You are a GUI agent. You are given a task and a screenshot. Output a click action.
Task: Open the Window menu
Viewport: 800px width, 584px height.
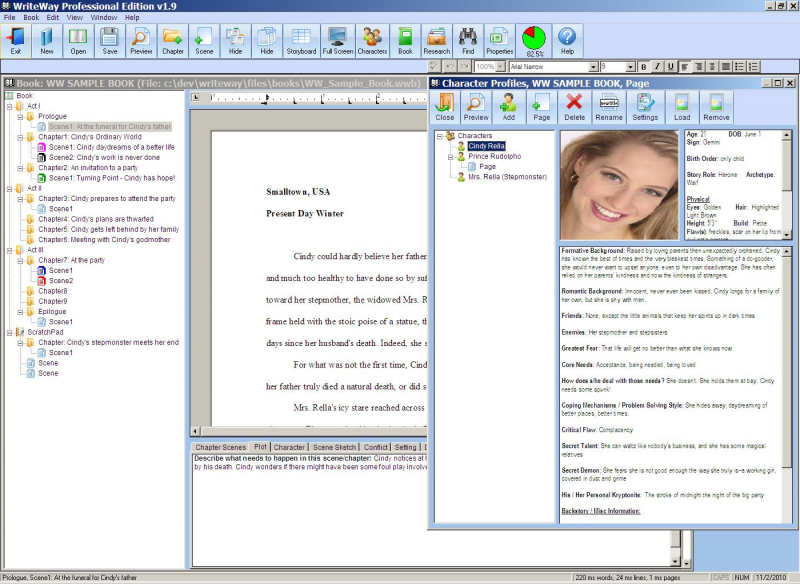pyautogui.click(x=104, y=17)
